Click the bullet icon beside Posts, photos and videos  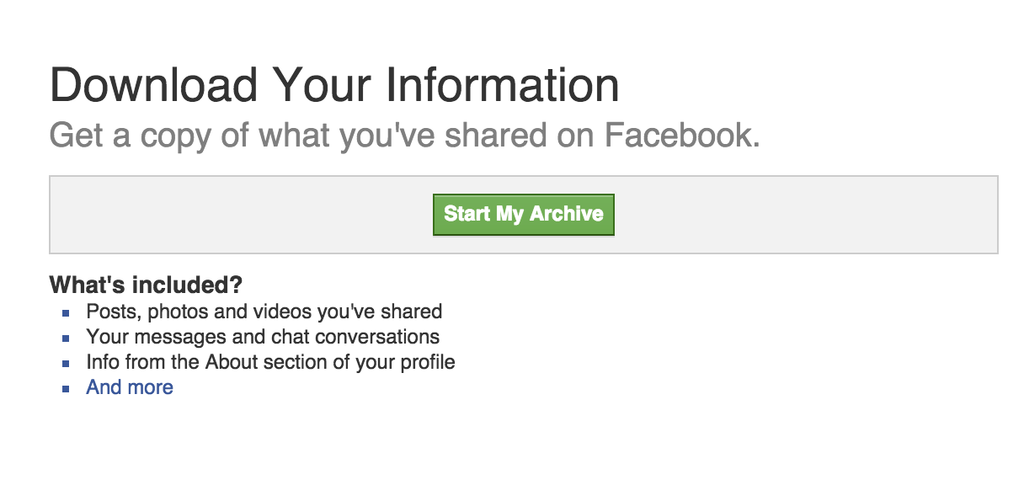[66, 313]
